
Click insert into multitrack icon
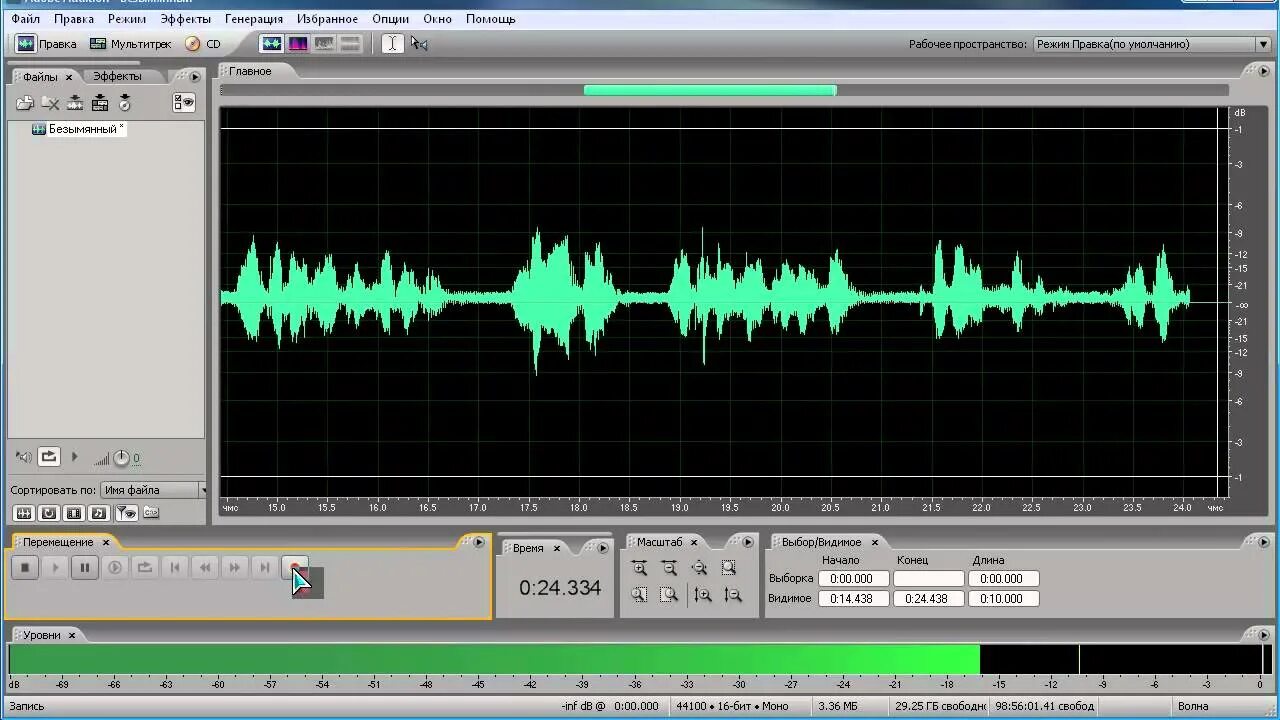pyautogui.click(x=75, y=103)
